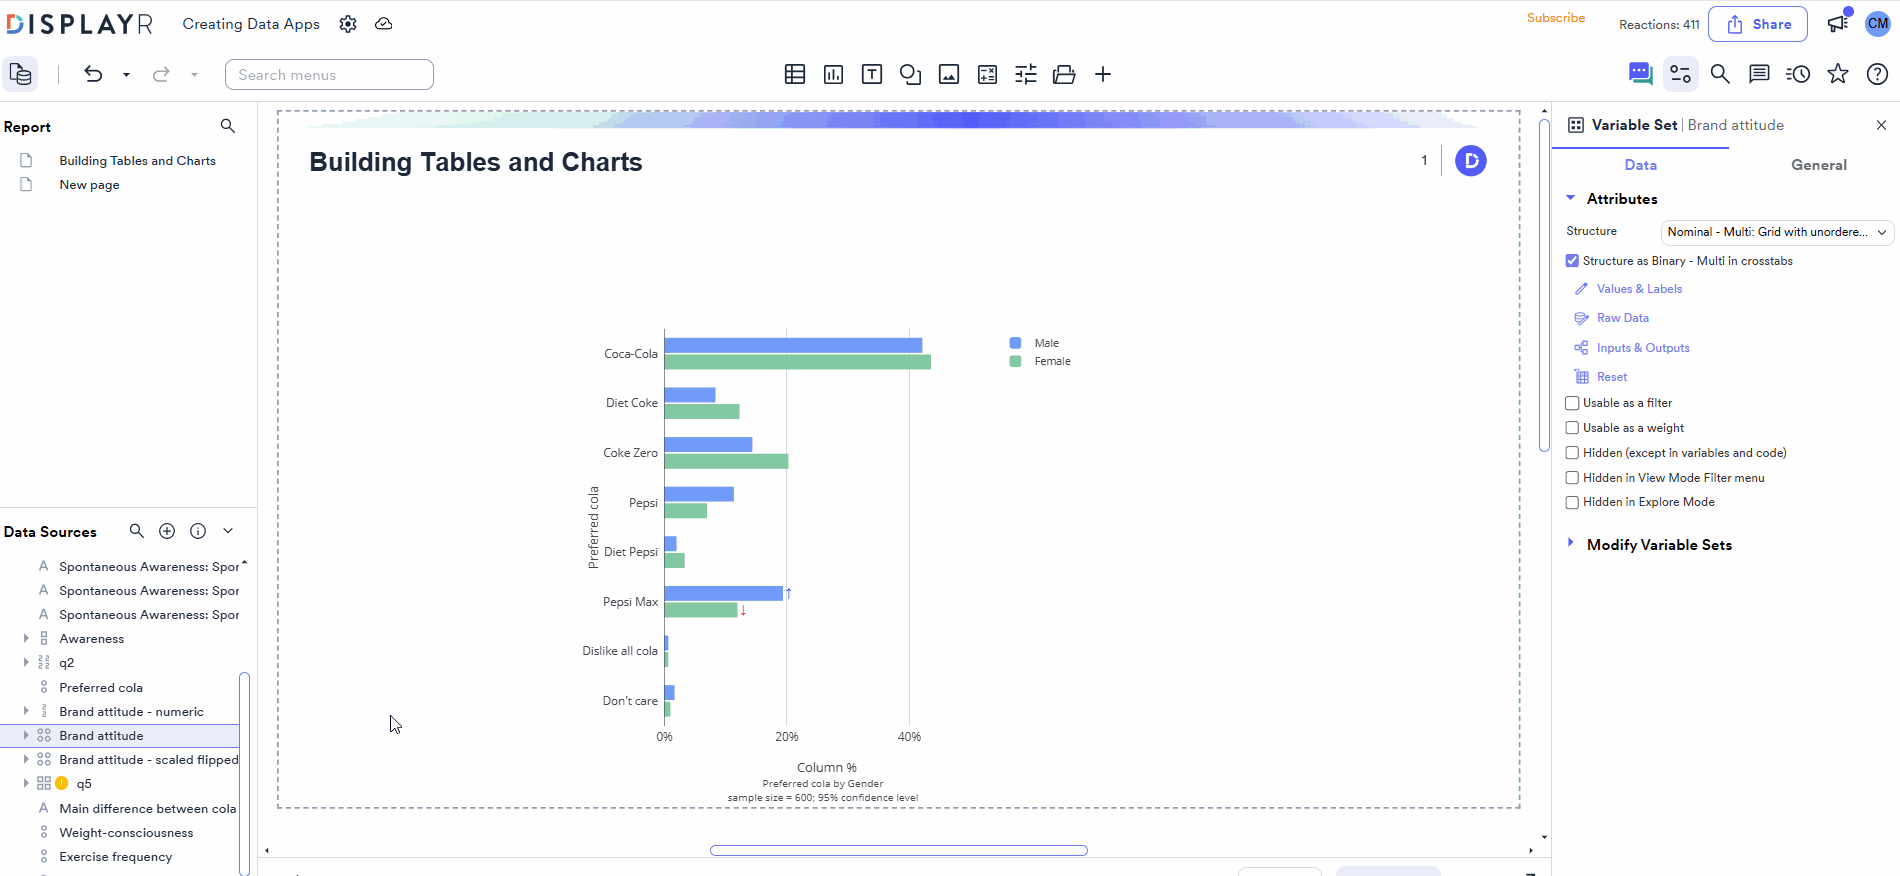Check Hidden except in variables and code
1900x876 pixels.
click(x=1572, y=453)
